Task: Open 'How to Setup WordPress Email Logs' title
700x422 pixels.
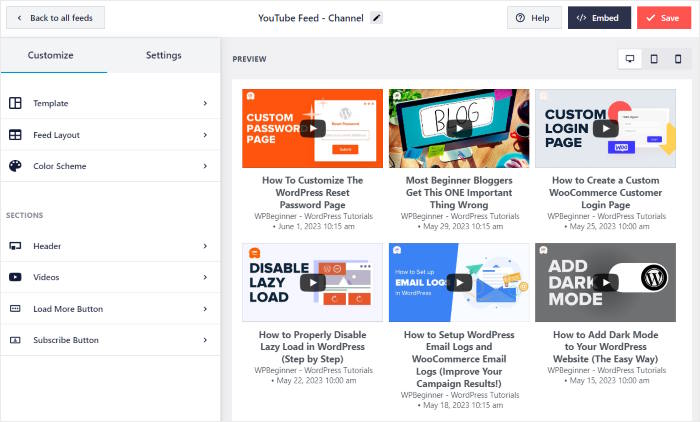Action: (459, 359)
